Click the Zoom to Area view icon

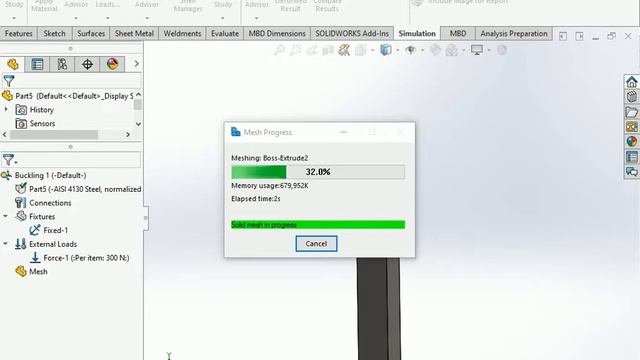[296, 50]
